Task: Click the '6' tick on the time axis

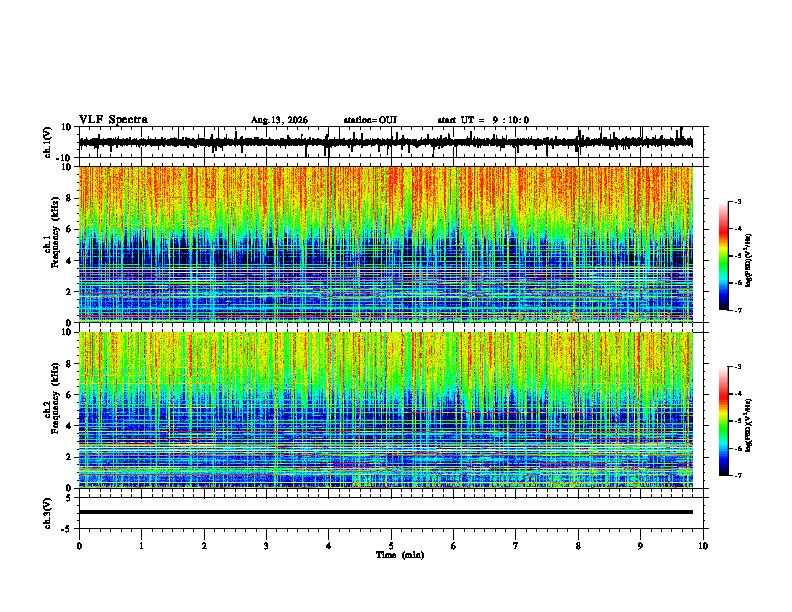Action: 454,546
